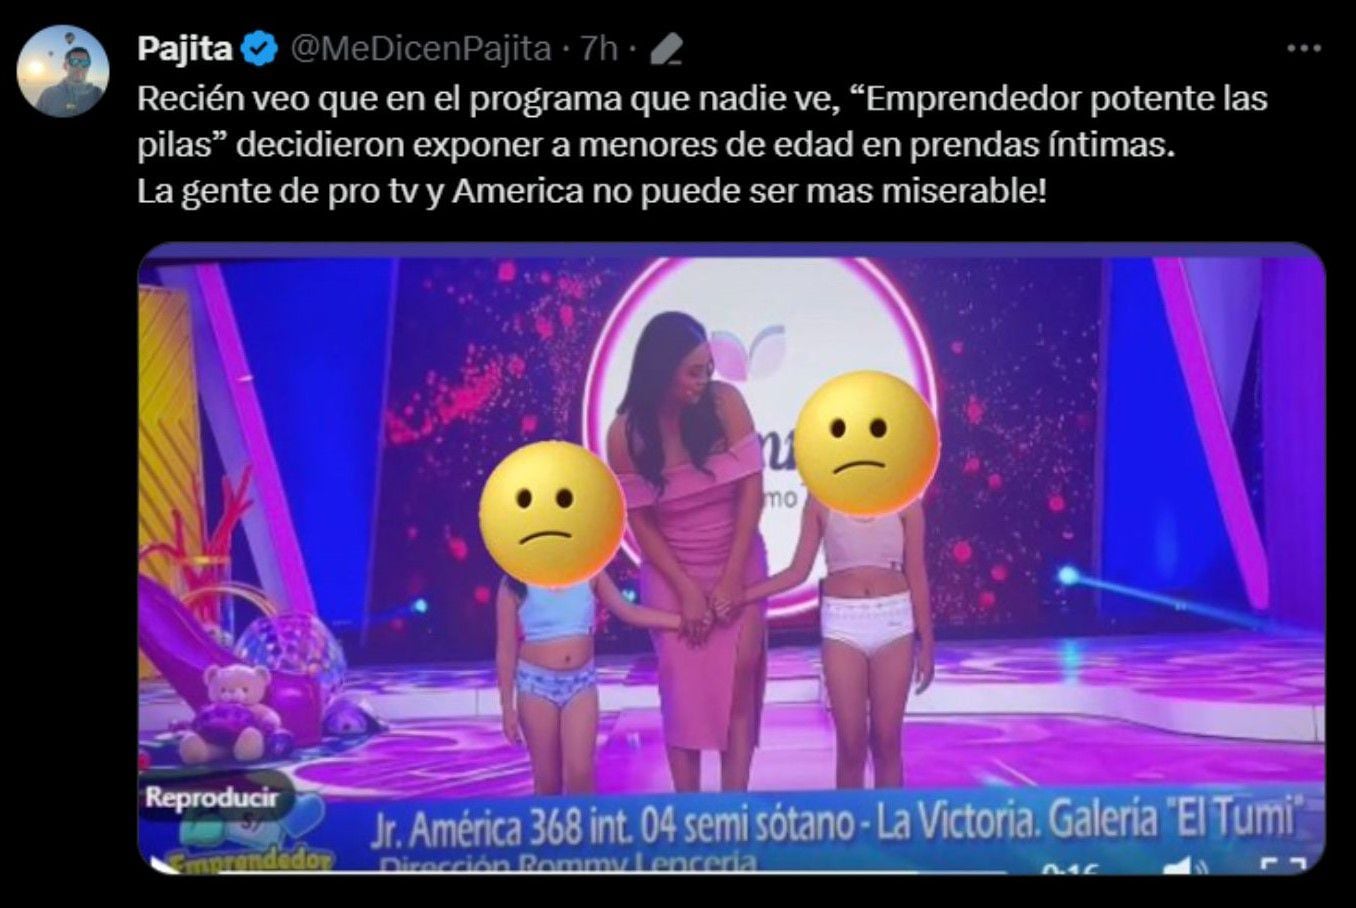The width and height of the screenshot is (1356, 908).
Task: Click the video progress bar
Action: pyautogui.click(x=731, y=872)
